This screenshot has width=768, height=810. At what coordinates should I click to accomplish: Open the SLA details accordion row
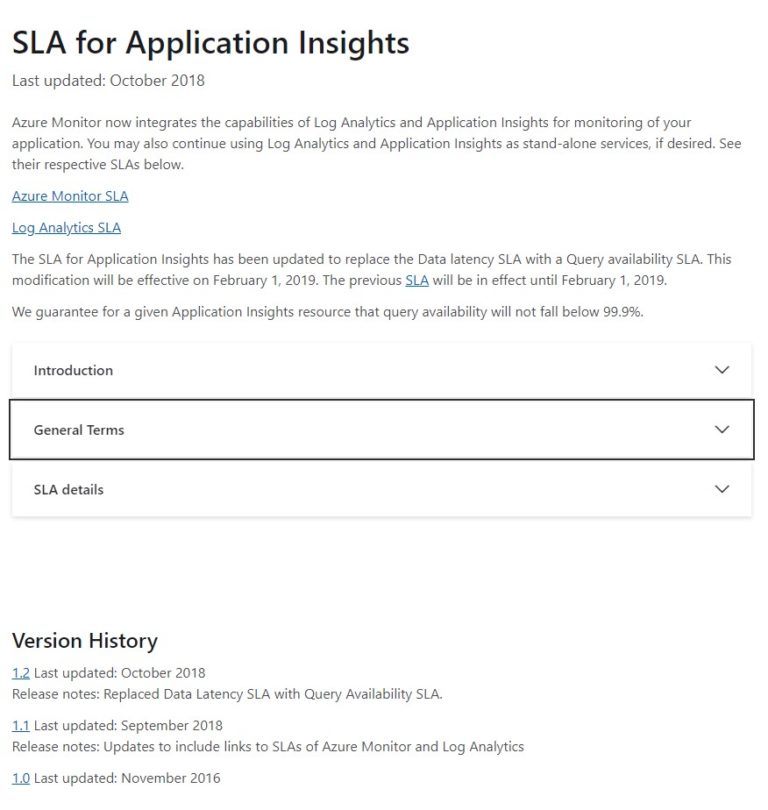pyautogui.click(x=380, y=489)
